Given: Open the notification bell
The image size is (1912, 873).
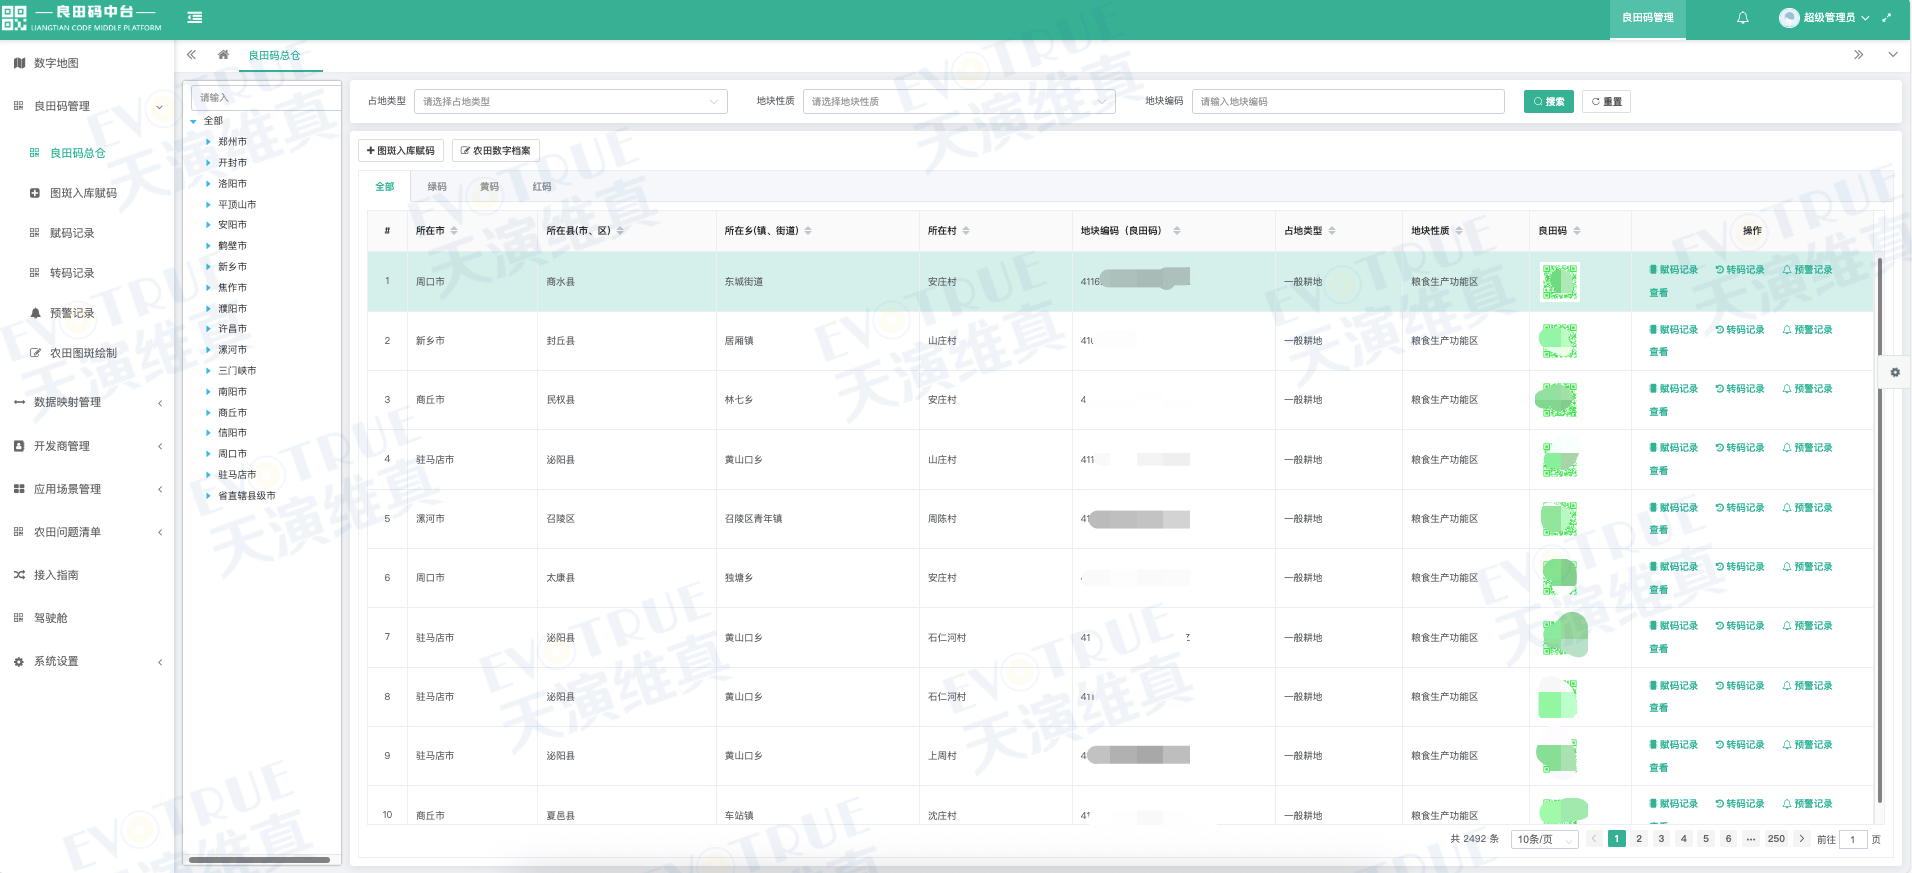Looking at the screenshot, I should pos(1742,17).
